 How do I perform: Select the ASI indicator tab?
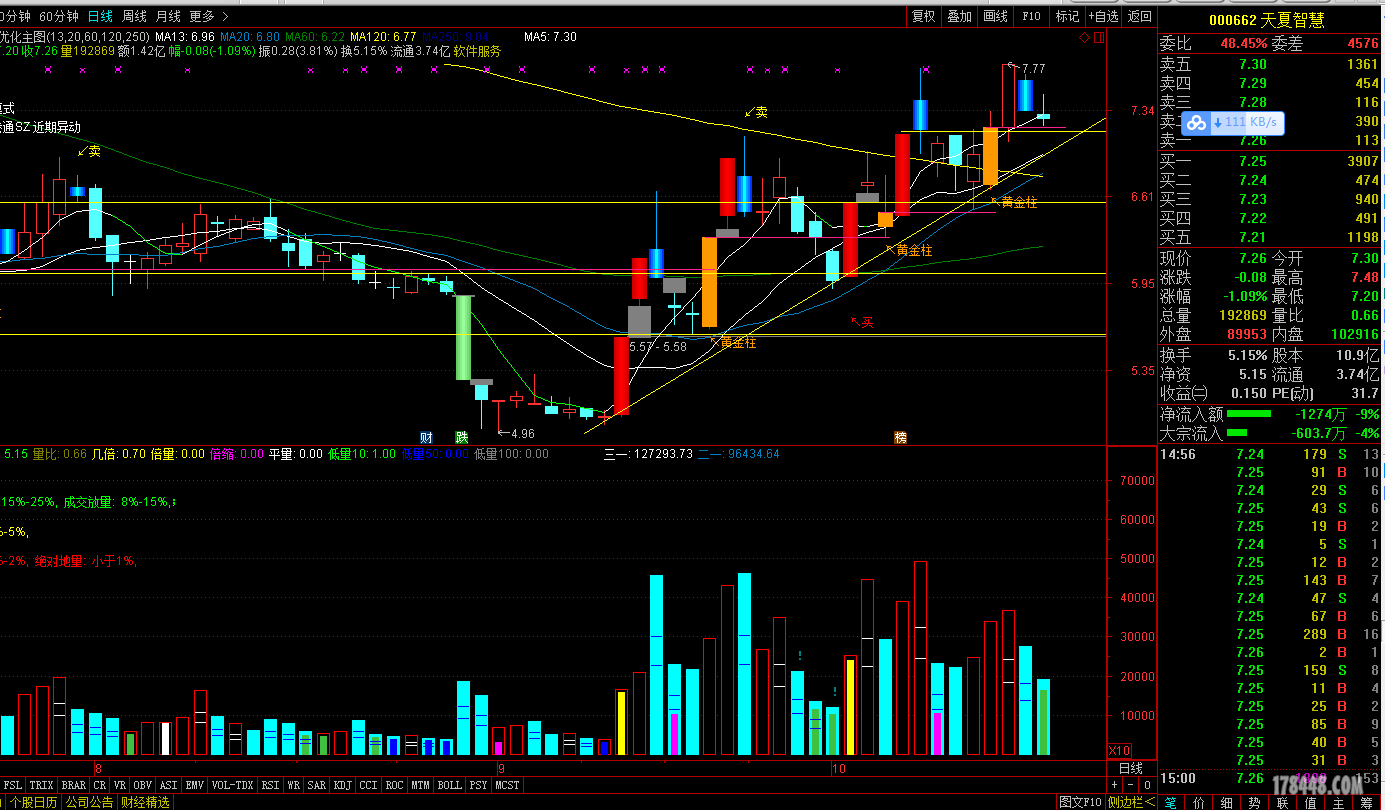click(x=169, y=786)
